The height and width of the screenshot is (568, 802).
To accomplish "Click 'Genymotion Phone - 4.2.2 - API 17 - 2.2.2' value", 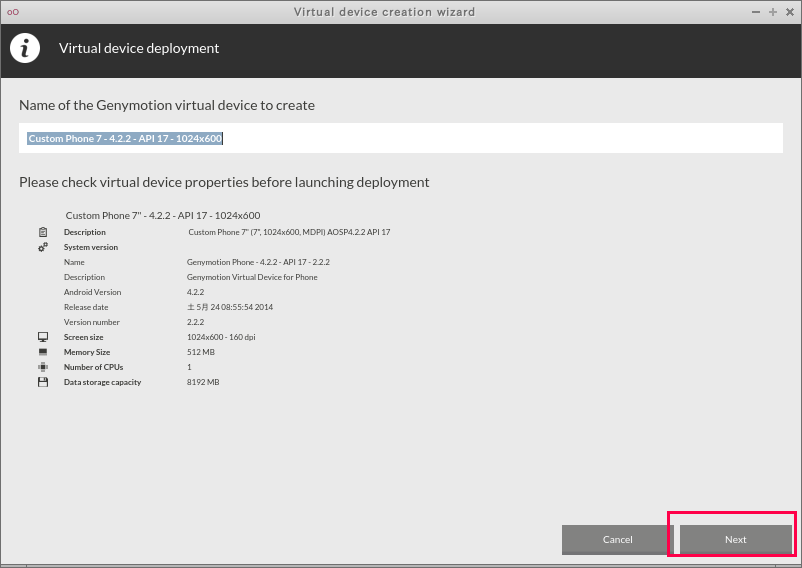I will (x=258, y=262).
